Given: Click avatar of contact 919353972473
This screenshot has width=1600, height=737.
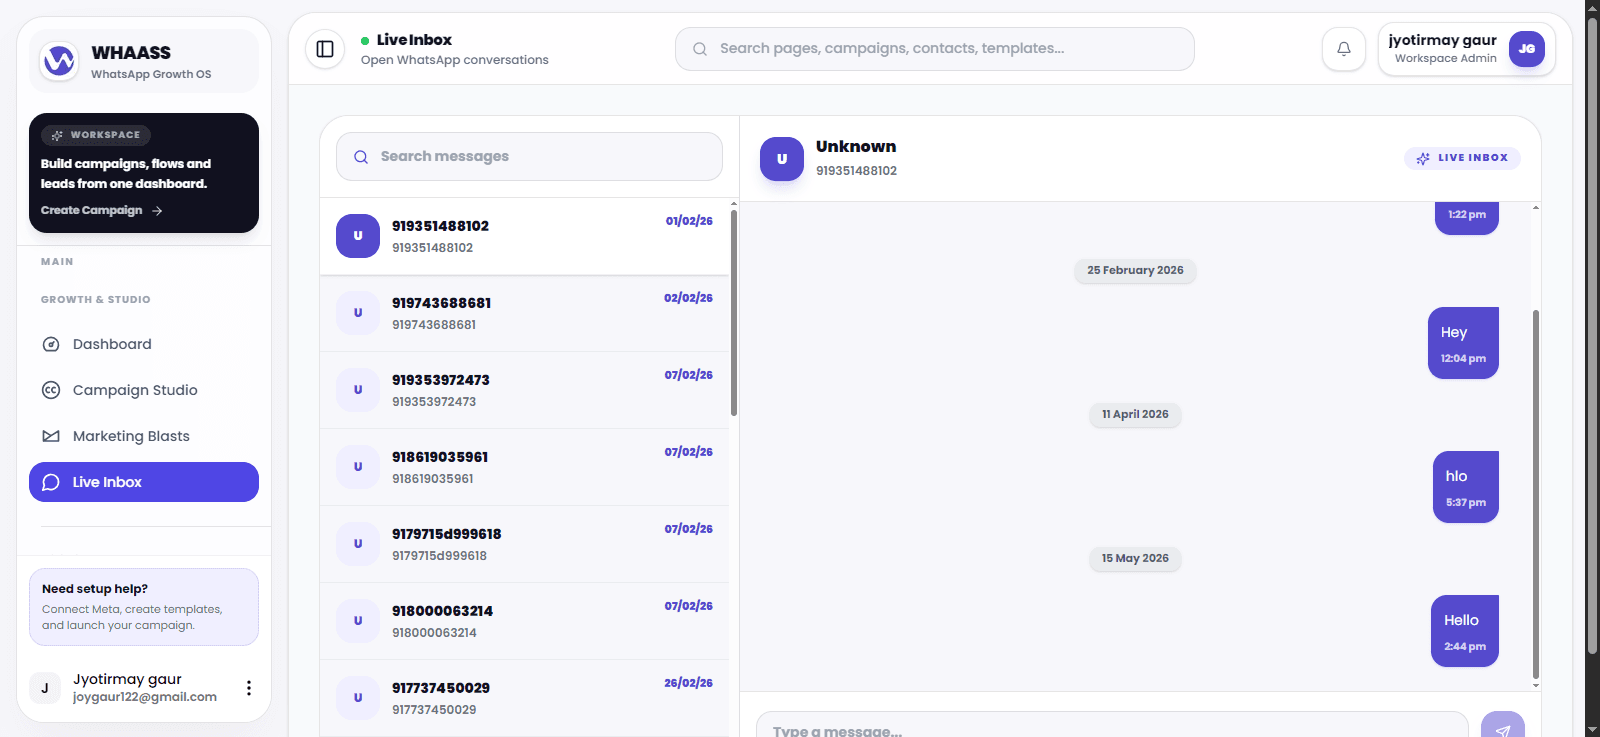Looking at the screenshot, I should [x=358, y=390].
